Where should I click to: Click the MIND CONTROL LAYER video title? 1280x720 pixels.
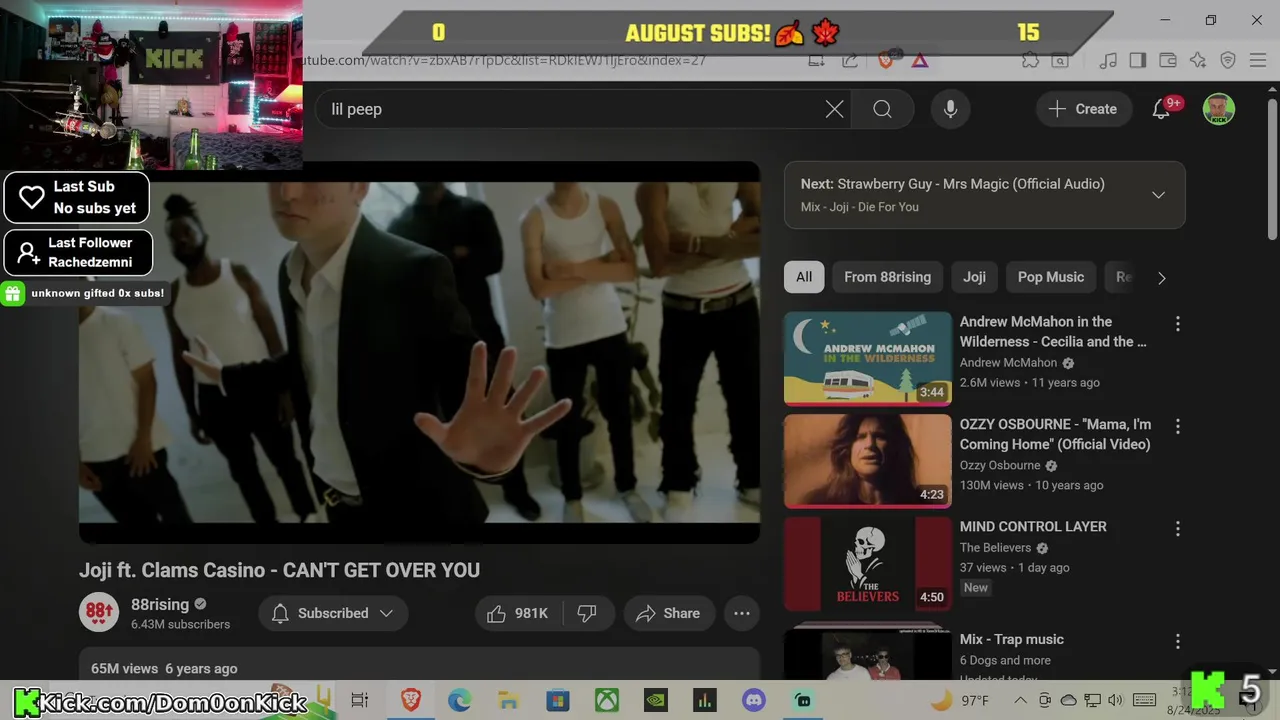coord(1033,526)
